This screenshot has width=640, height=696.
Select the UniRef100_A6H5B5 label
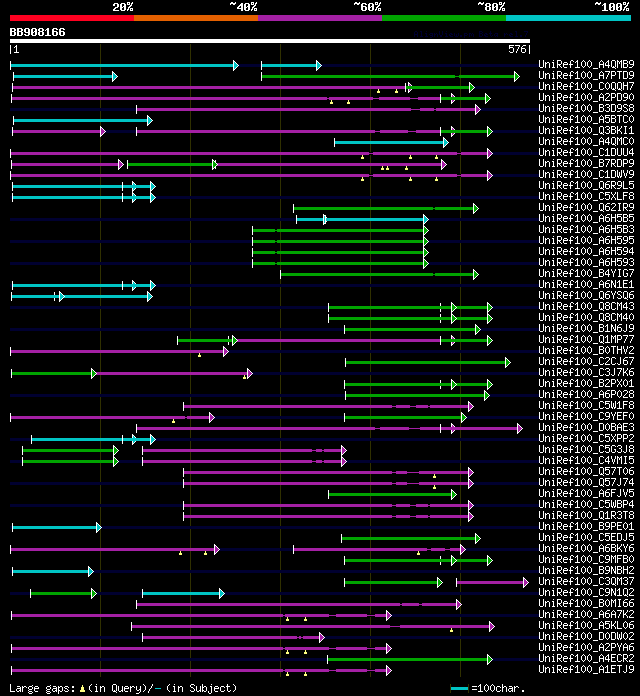coord(586,218)
